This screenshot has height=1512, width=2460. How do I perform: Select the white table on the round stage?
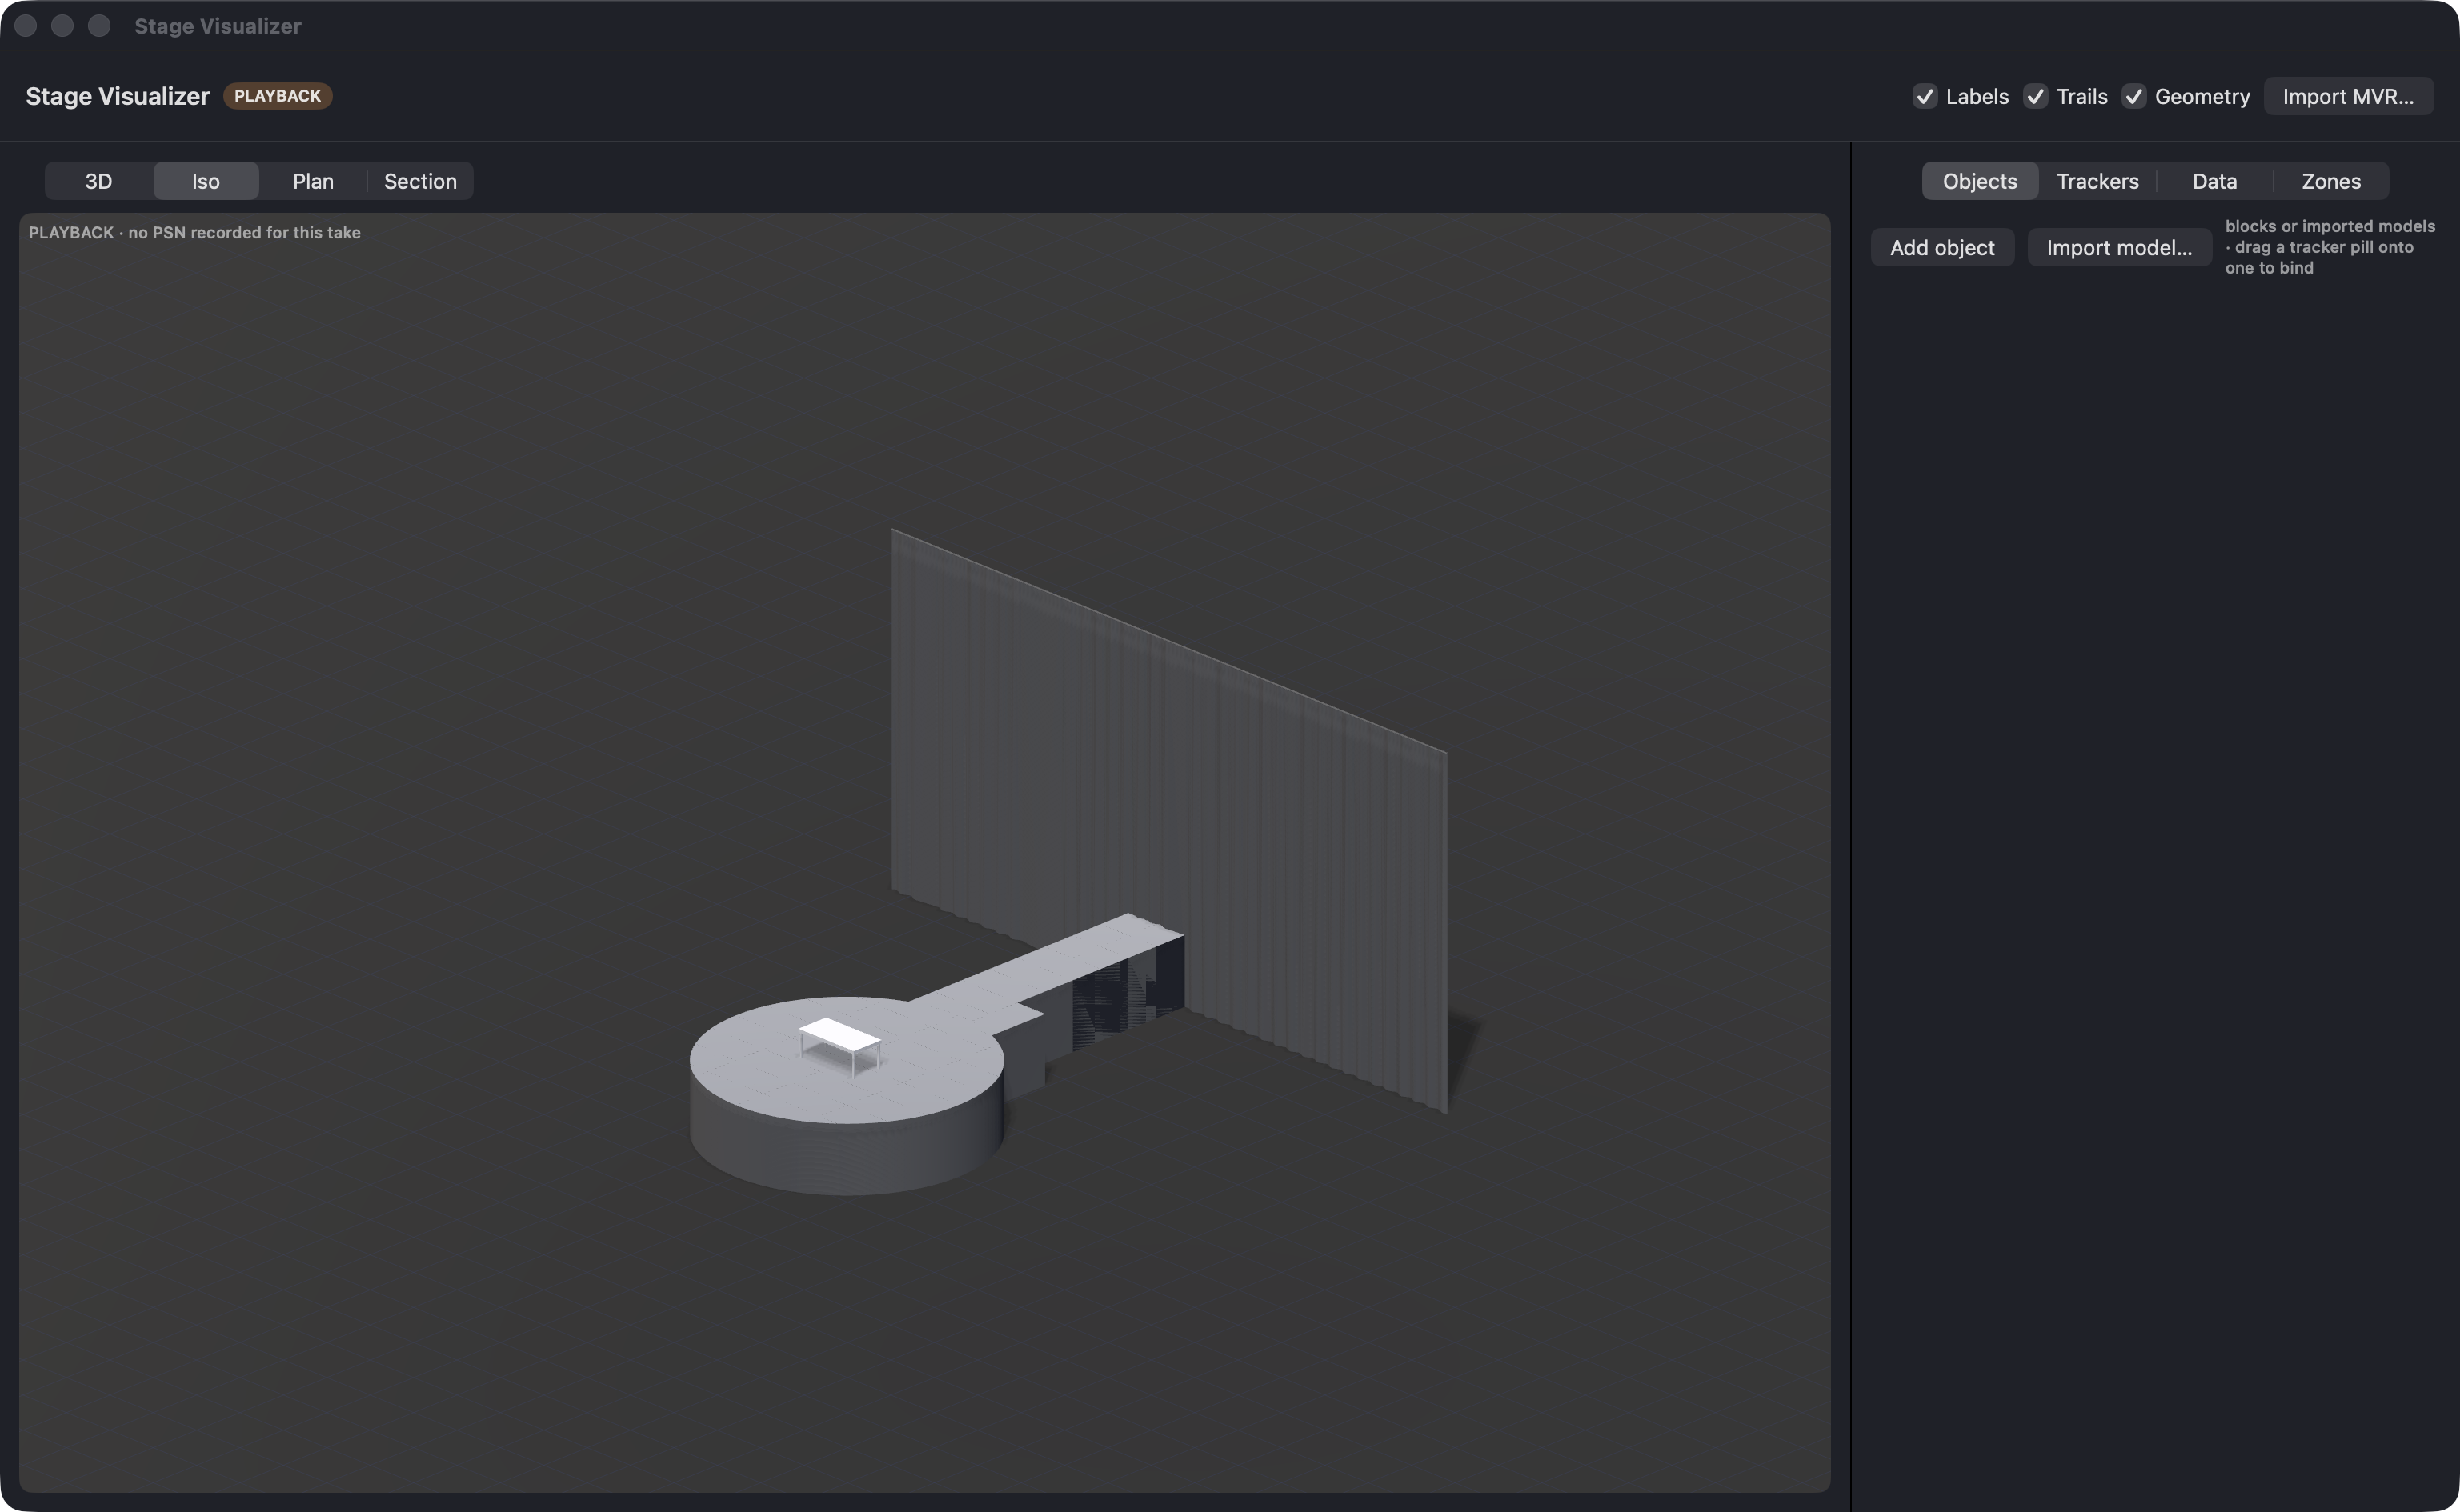pyautogui.click(x=840, y=1036)
